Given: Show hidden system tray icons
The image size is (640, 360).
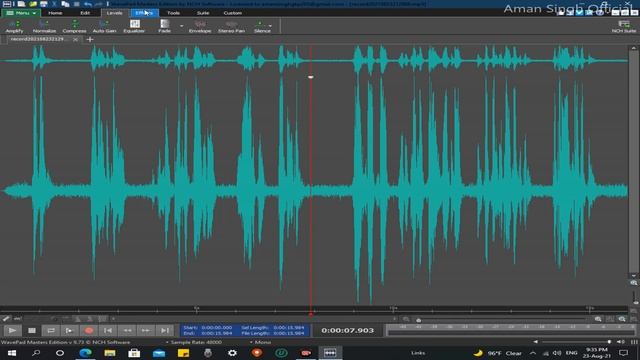Looking at the screenshot, I should pyautogui.click(x=533, y=353).
